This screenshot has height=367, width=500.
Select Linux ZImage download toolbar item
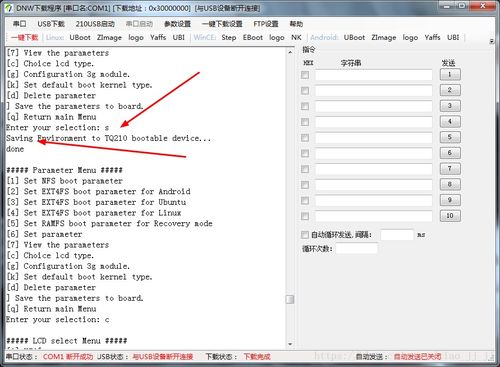pyautogui.click(x=109, y=37)
